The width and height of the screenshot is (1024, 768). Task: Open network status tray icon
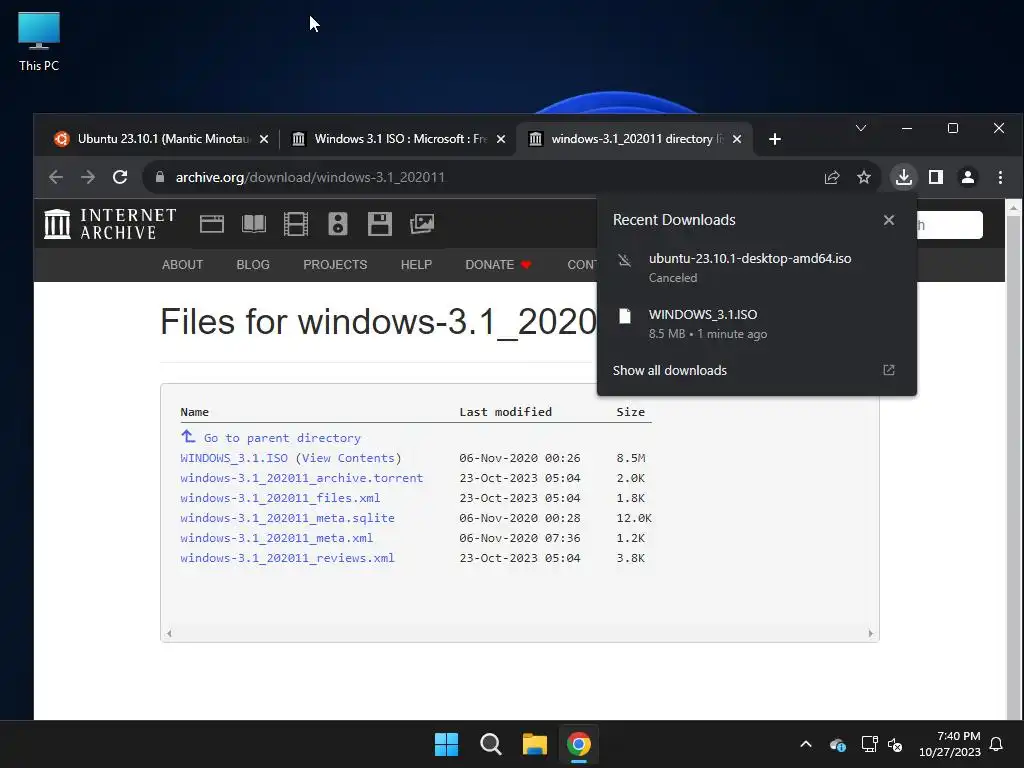pyautogui.click(x=869, y=744)
